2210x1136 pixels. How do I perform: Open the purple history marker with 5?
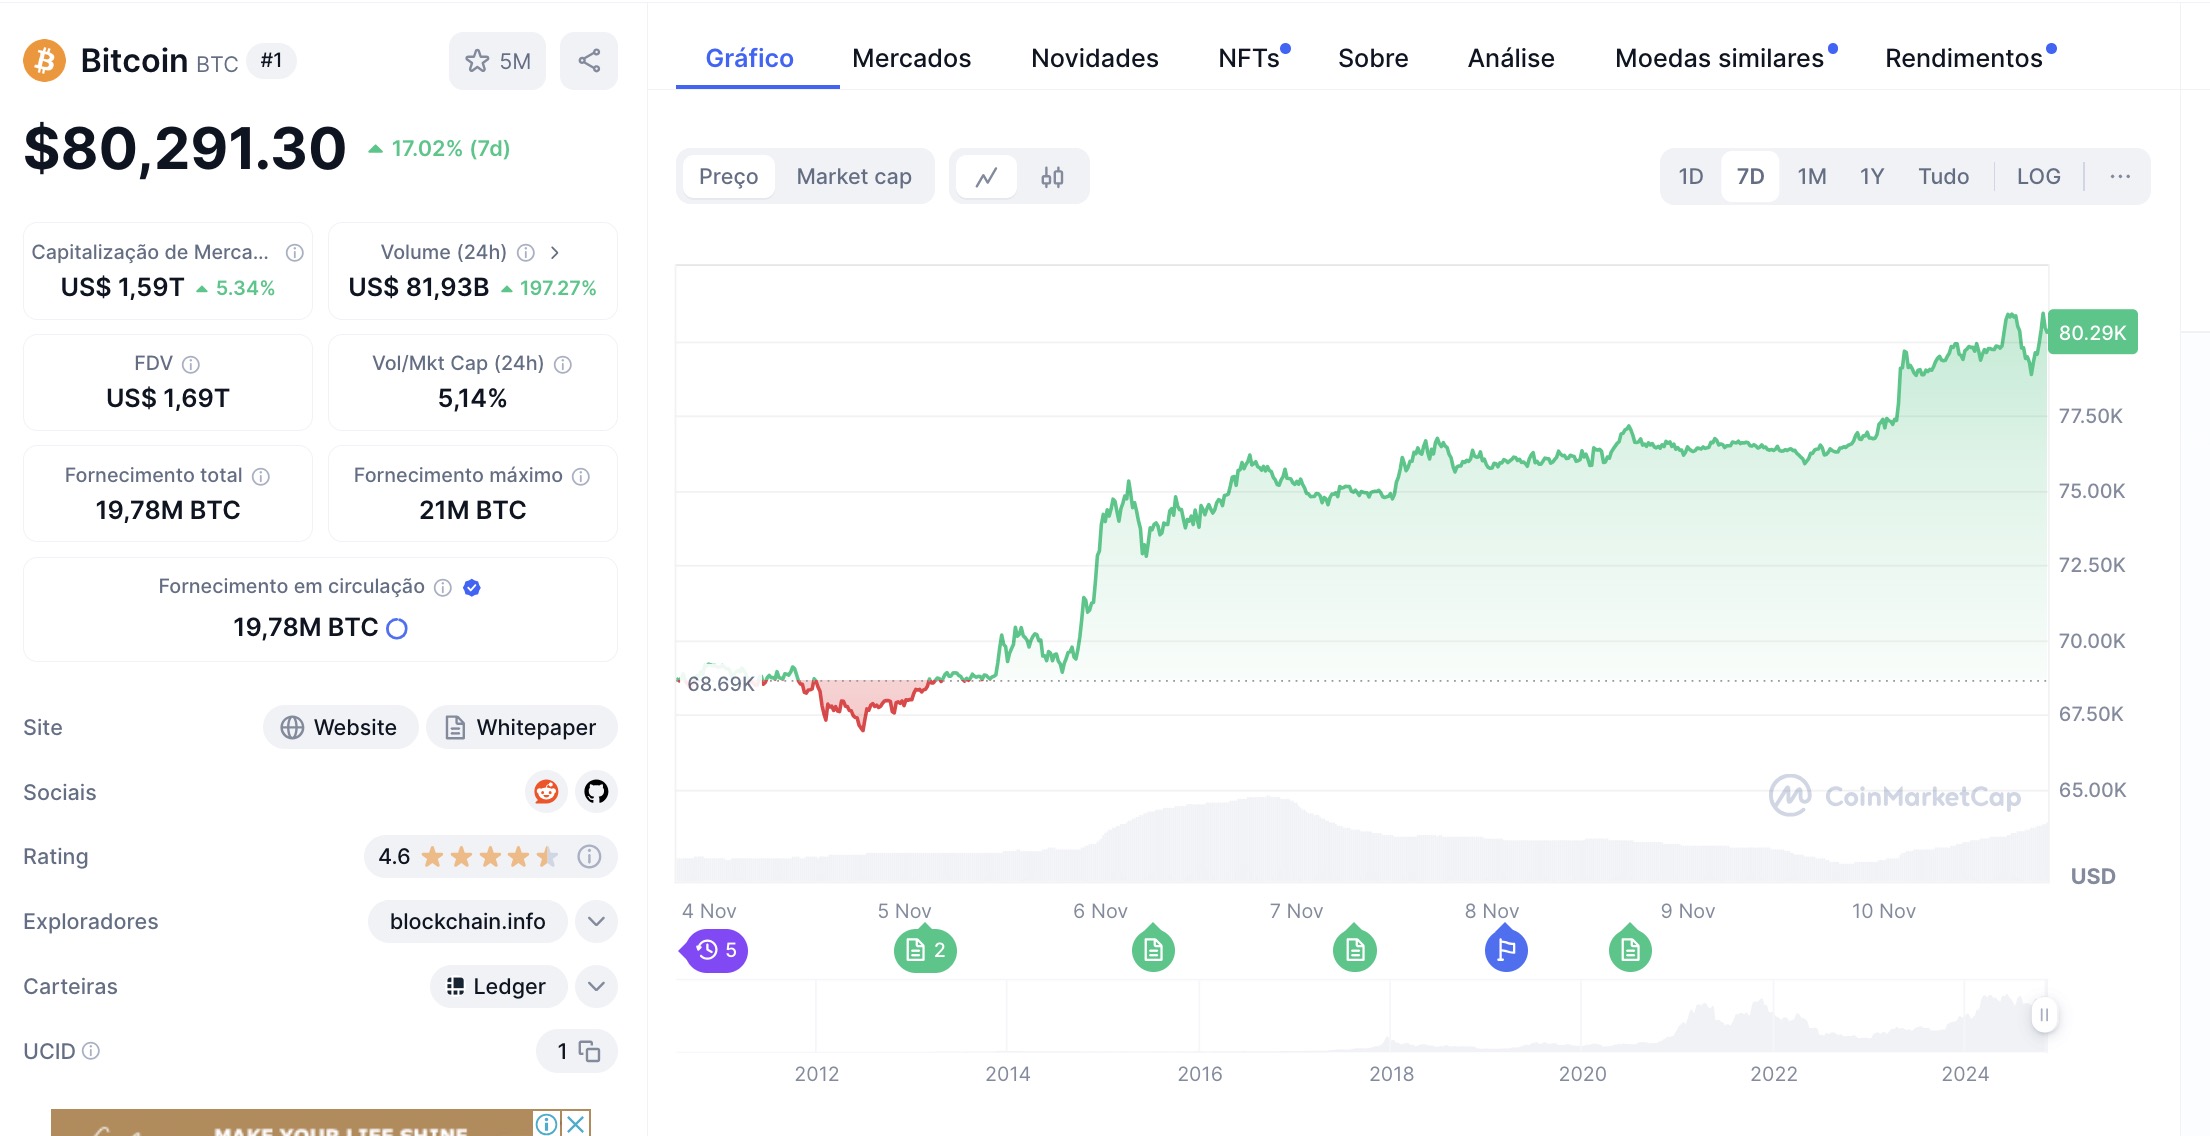(715, 950)
